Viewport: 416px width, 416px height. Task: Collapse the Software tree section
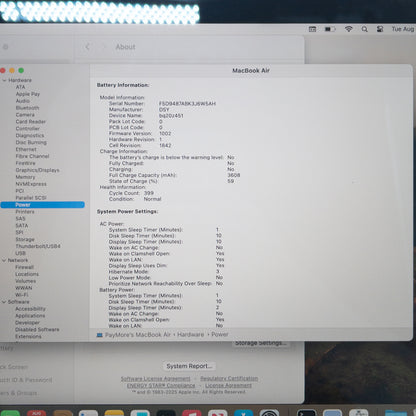(x=4, y=302)
